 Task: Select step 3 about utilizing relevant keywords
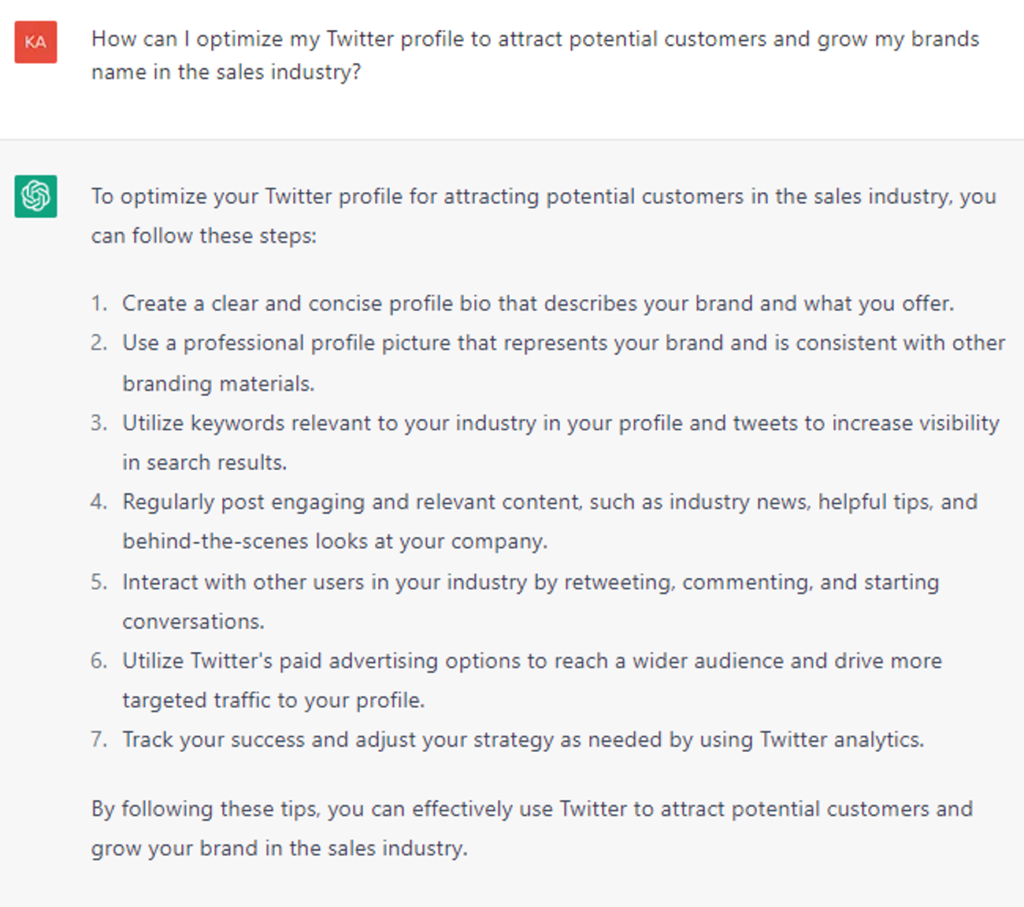[x=560, y=442]
